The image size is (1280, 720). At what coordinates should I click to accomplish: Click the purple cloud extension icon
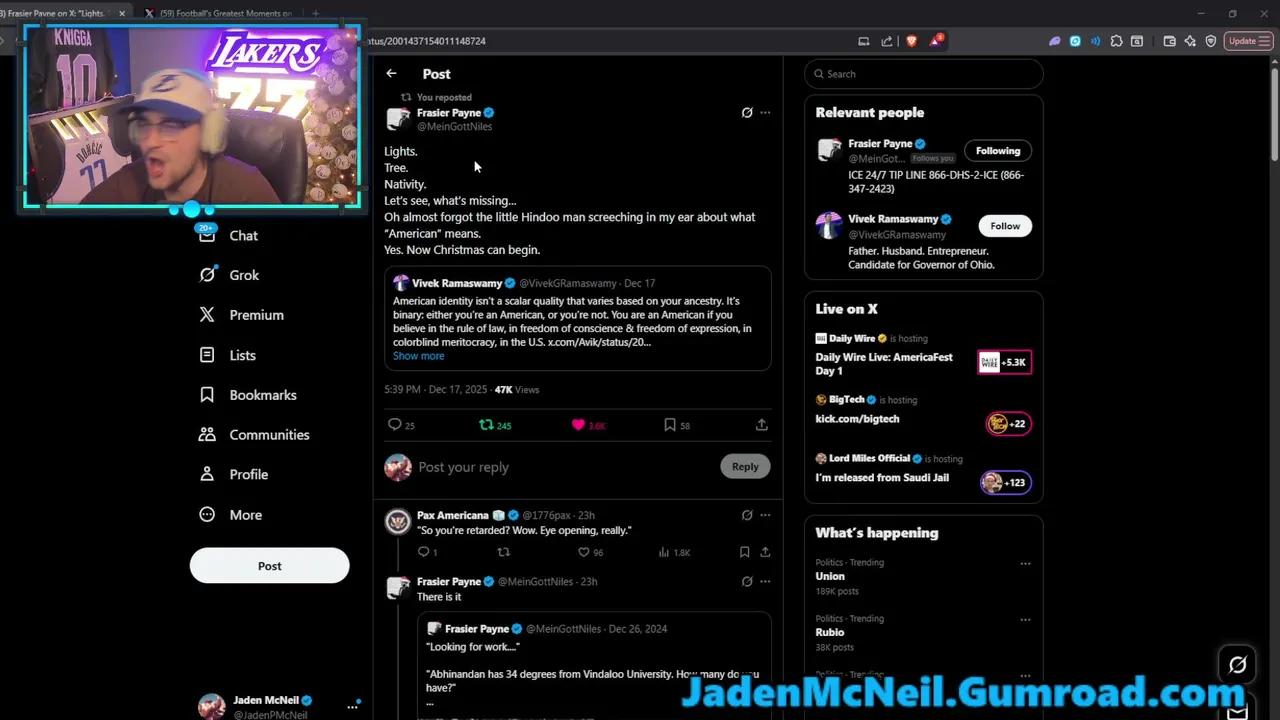point(1054,41)
